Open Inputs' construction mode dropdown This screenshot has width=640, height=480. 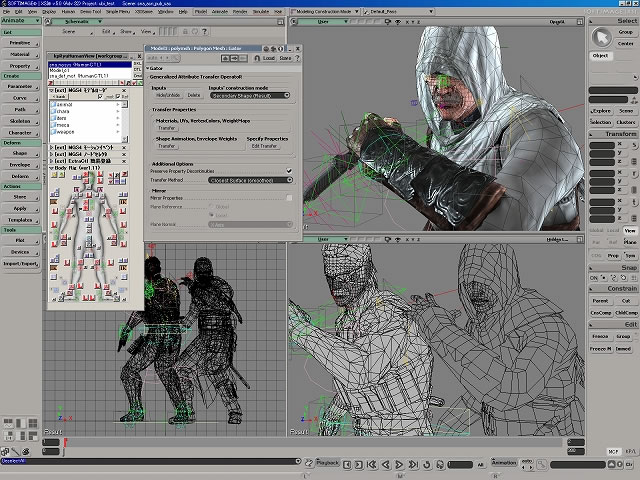point(249,96)
